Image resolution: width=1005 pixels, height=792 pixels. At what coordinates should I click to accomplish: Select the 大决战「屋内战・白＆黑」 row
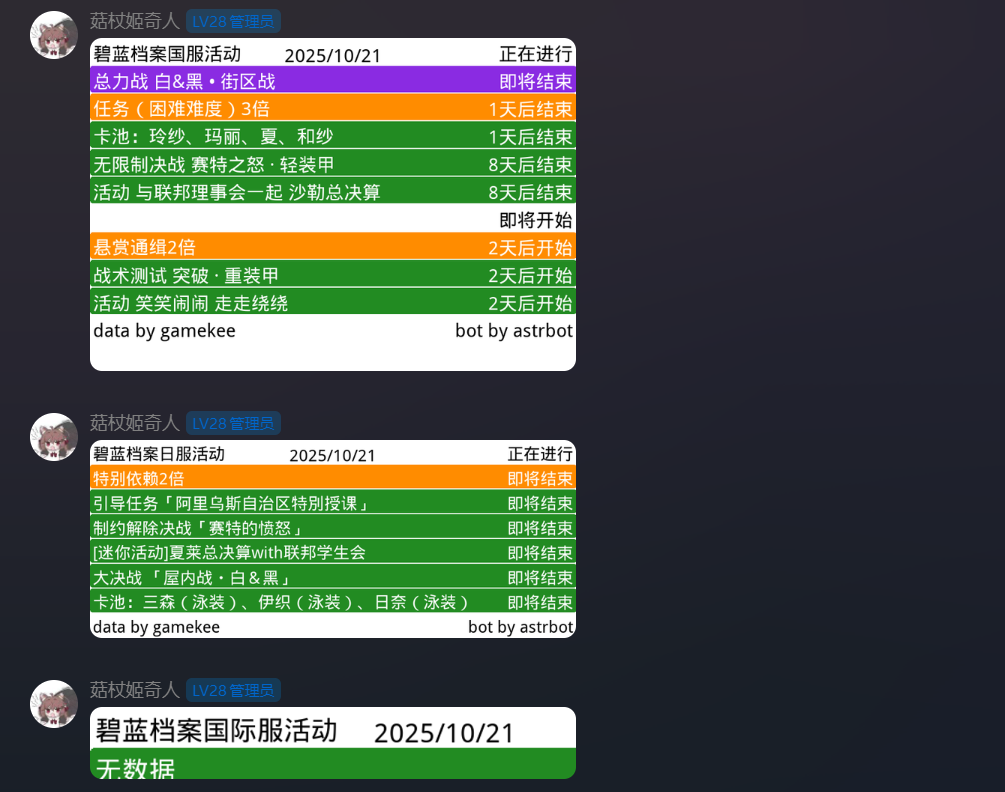[333, 577]
